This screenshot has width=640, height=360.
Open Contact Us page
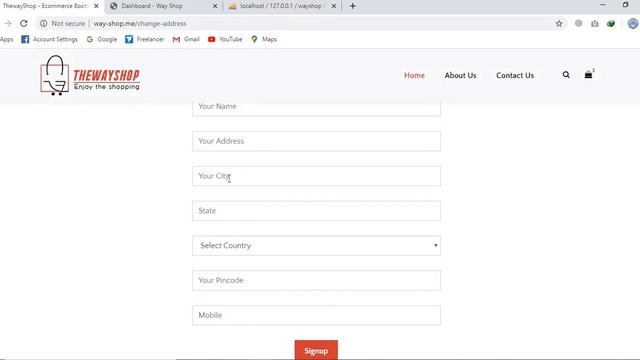tap(515, 76)
